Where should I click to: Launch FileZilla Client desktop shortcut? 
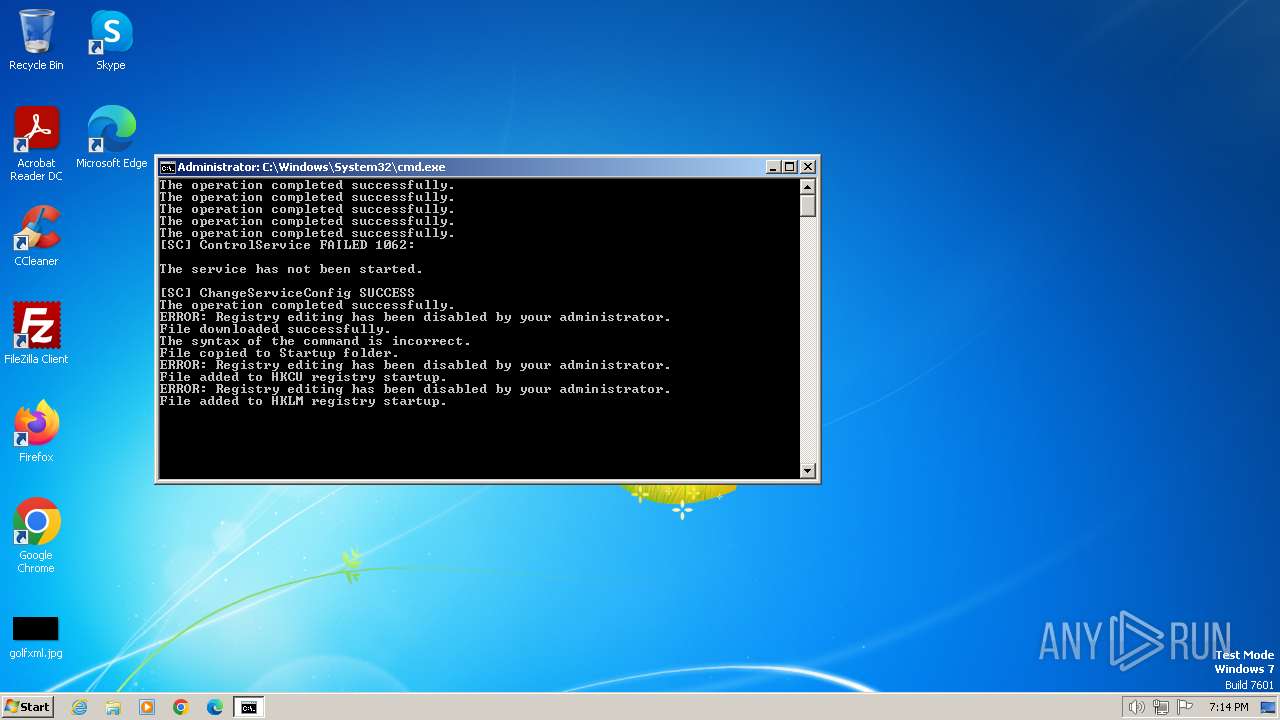pyautogui.click(x=36, y=334)
